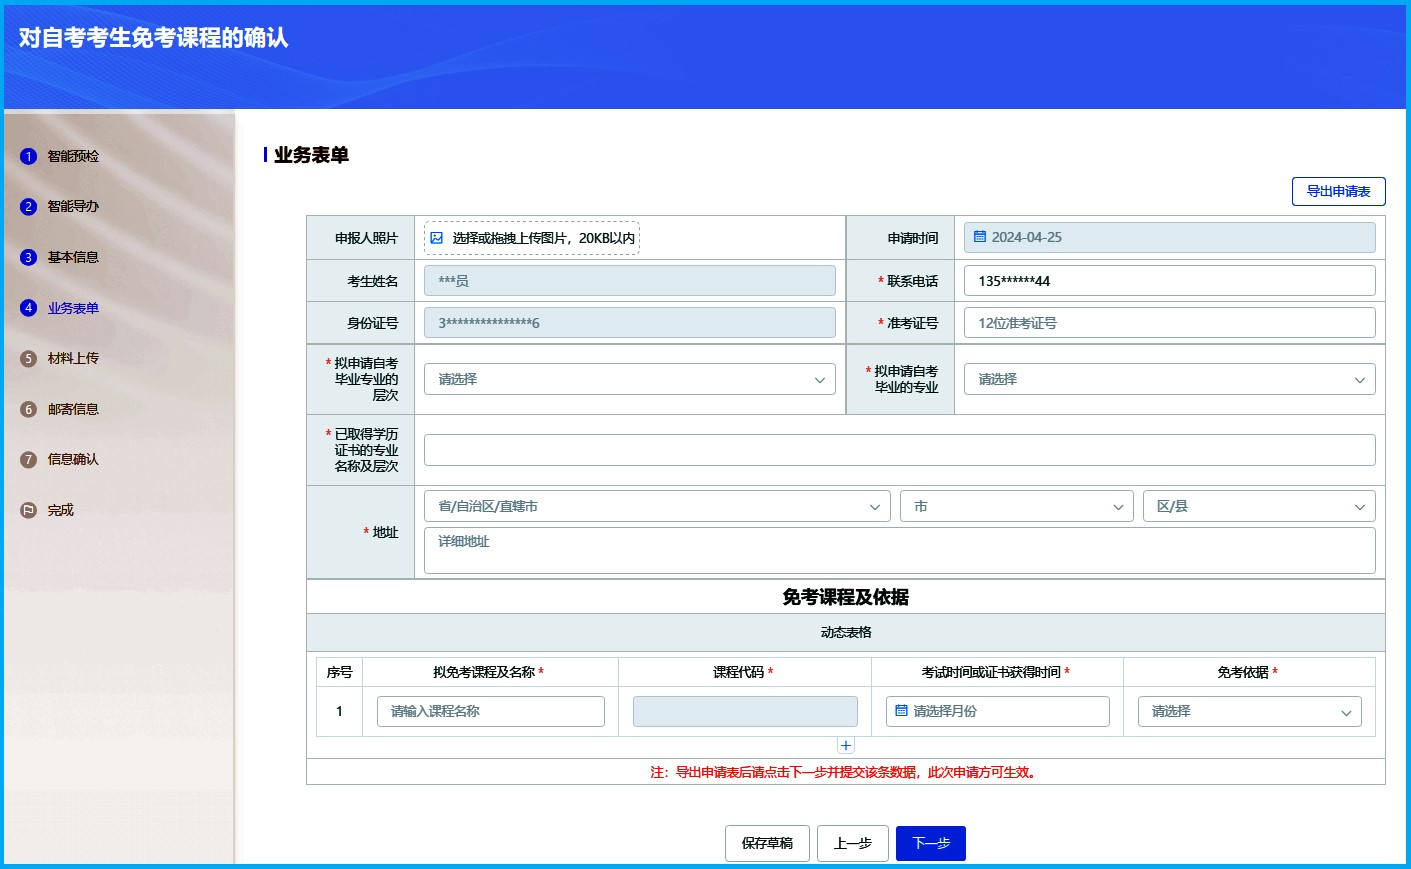
Task: Click step 7 circle icon for 信息确认
Action: click(x=28, y=459)
